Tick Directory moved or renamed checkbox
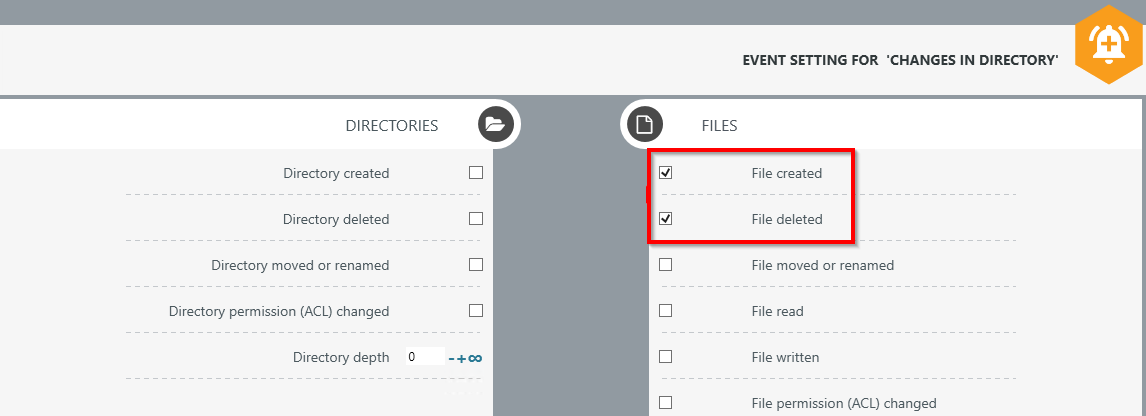Viewport: 1146px width, 416px height. (476, 265)
